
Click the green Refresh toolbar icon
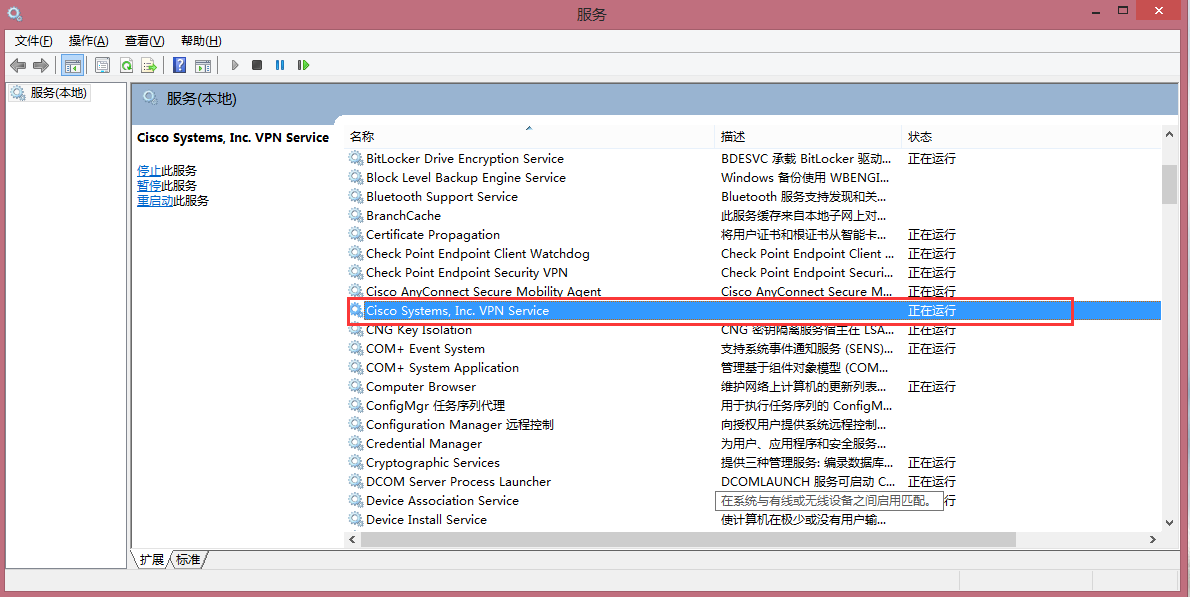(126, 65)
